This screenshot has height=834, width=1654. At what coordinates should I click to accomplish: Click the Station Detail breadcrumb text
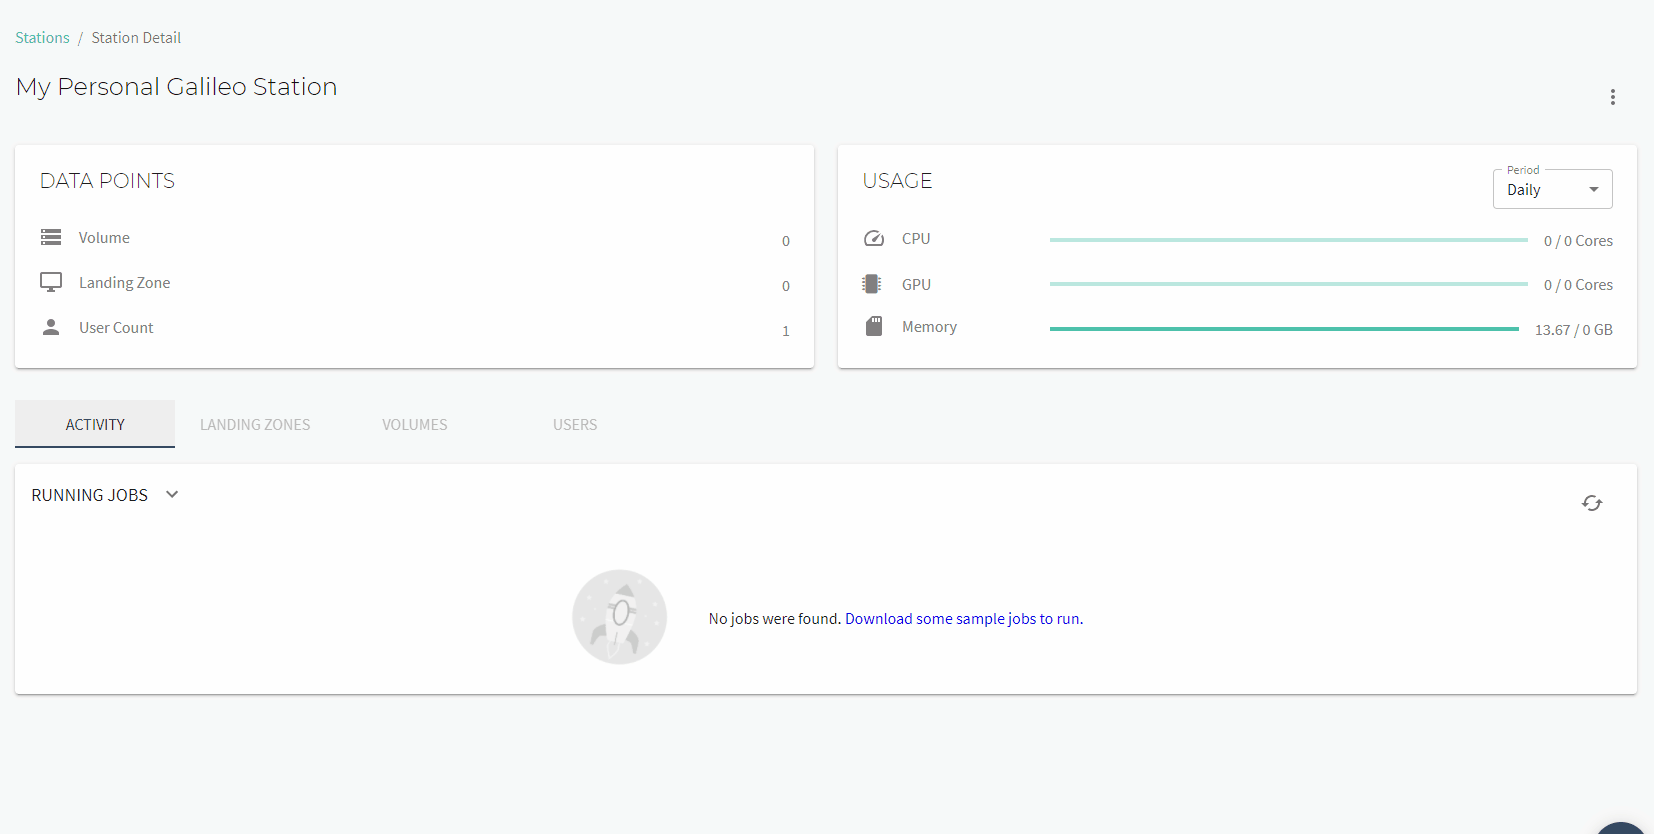(136, 38)
